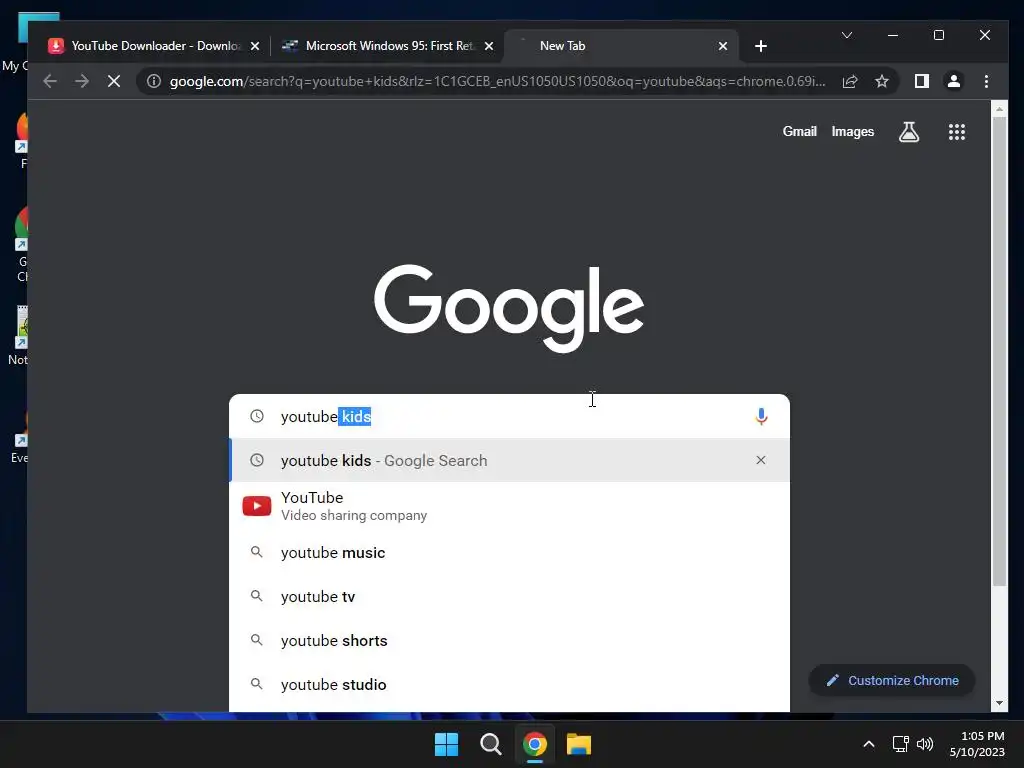1024x768 pixels.
Task: Open Search Labs flask icon
Action: tap(909, 132)
